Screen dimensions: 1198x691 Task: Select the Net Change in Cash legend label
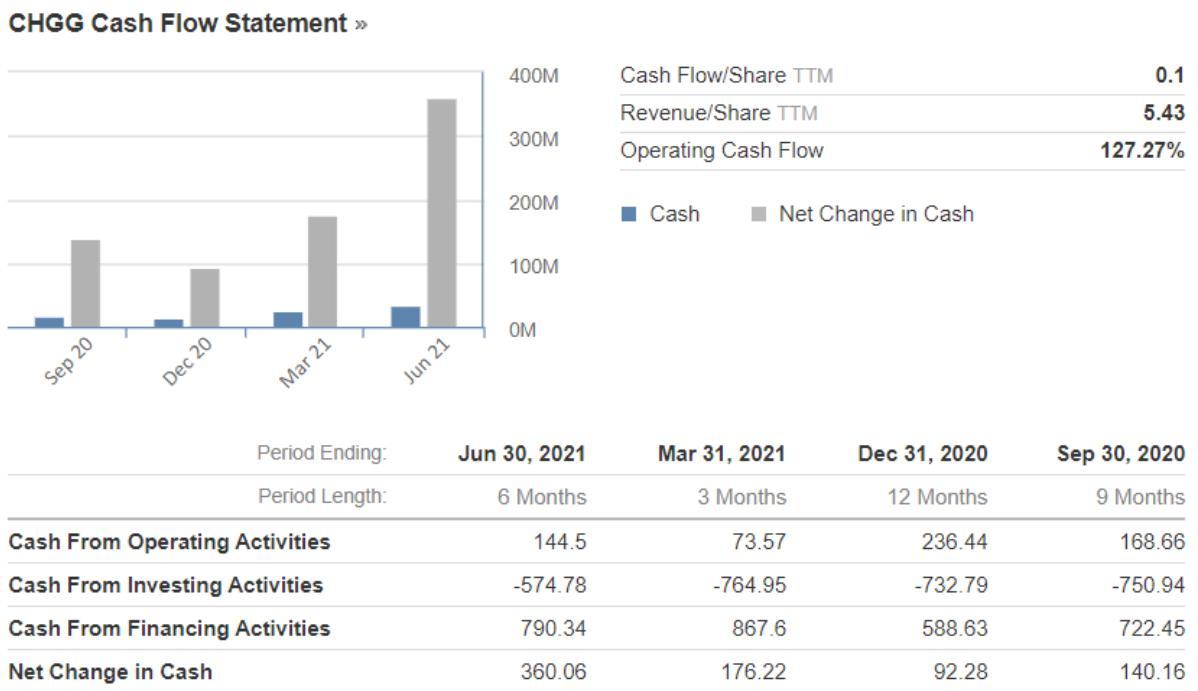coord(876,214)
